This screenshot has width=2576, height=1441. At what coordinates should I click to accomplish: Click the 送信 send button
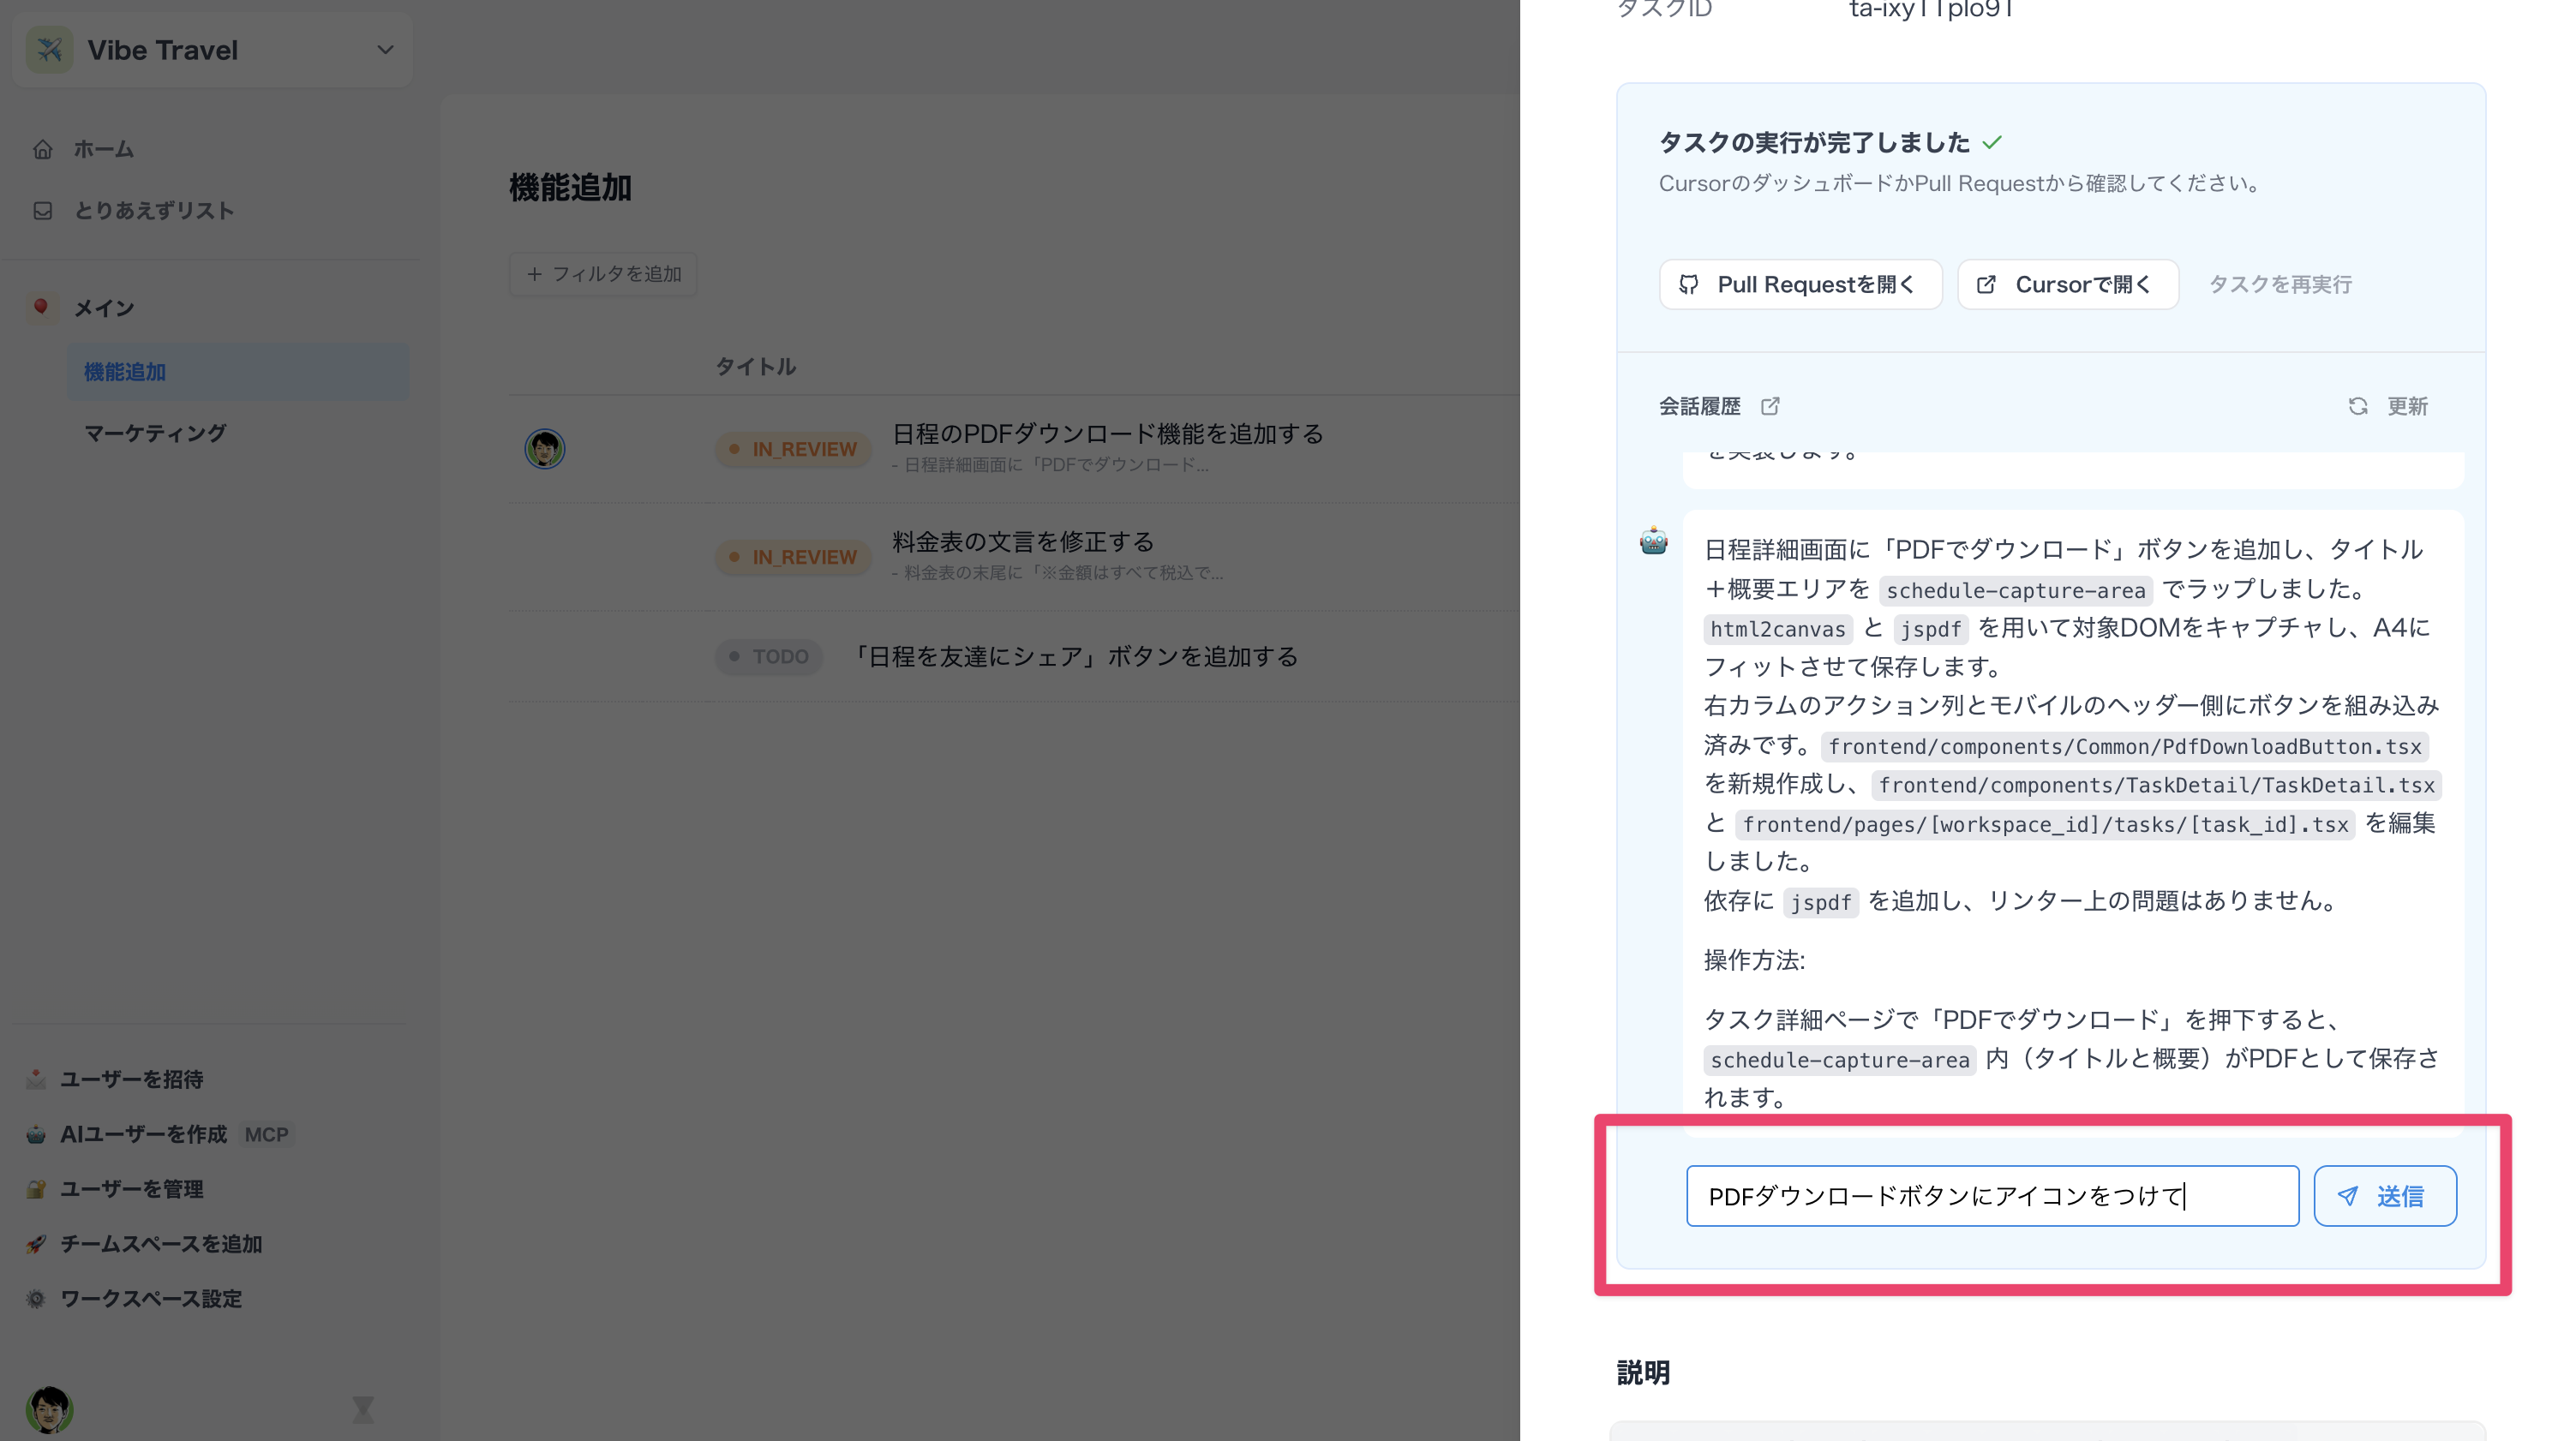point(2384,1196)
